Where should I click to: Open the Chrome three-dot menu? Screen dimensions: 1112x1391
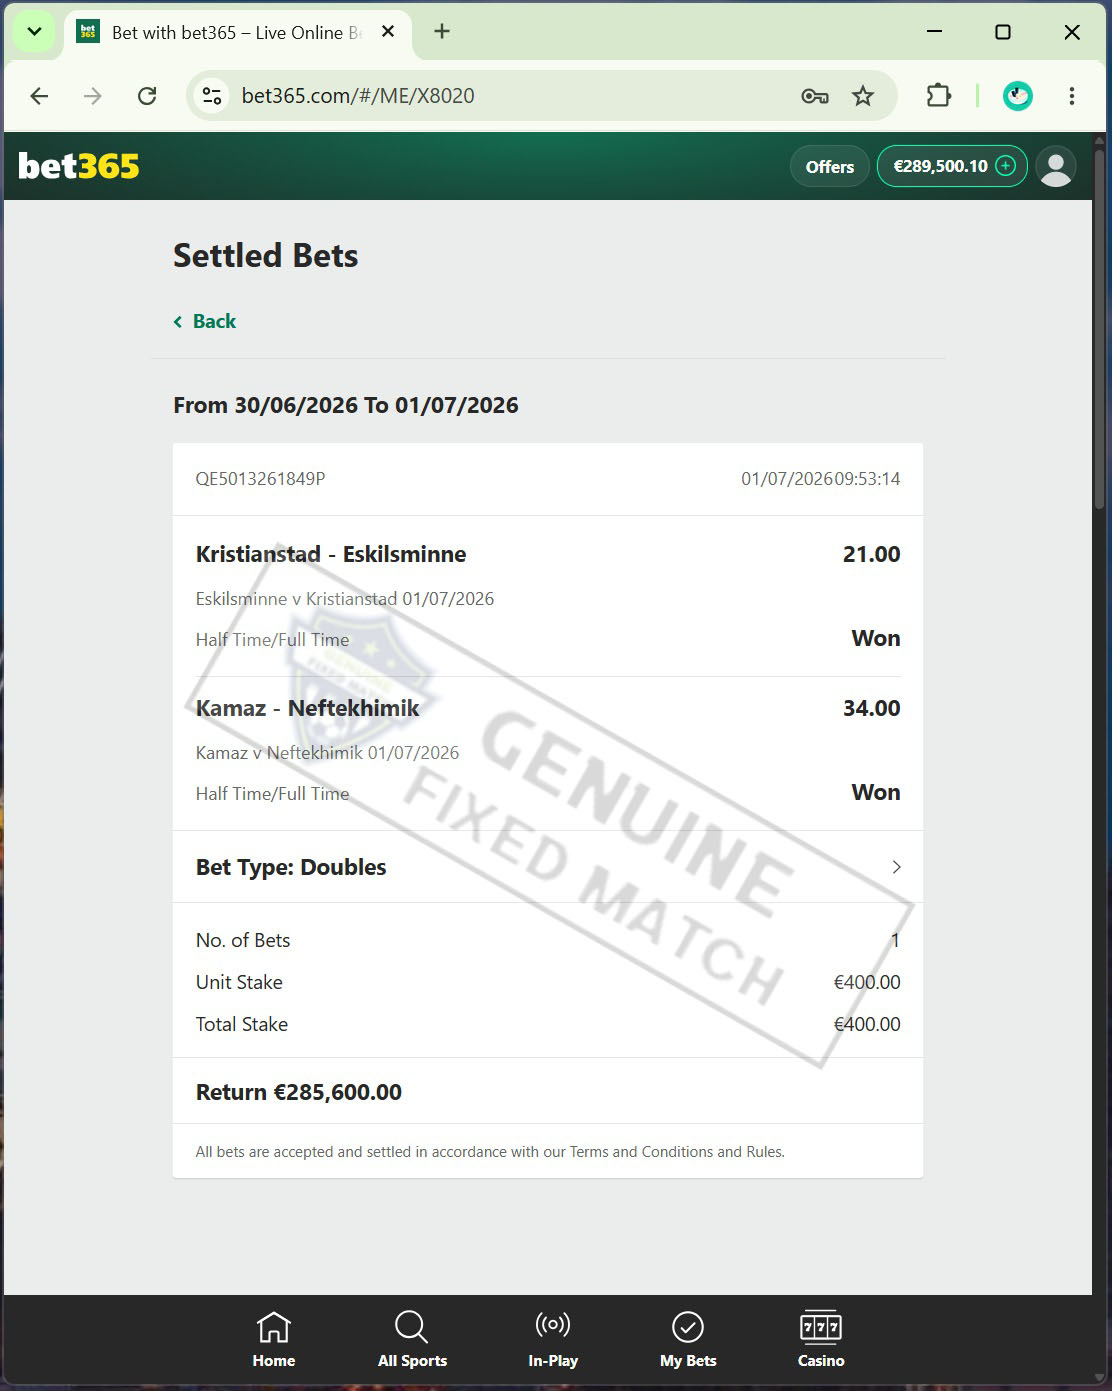[1072, 96]
